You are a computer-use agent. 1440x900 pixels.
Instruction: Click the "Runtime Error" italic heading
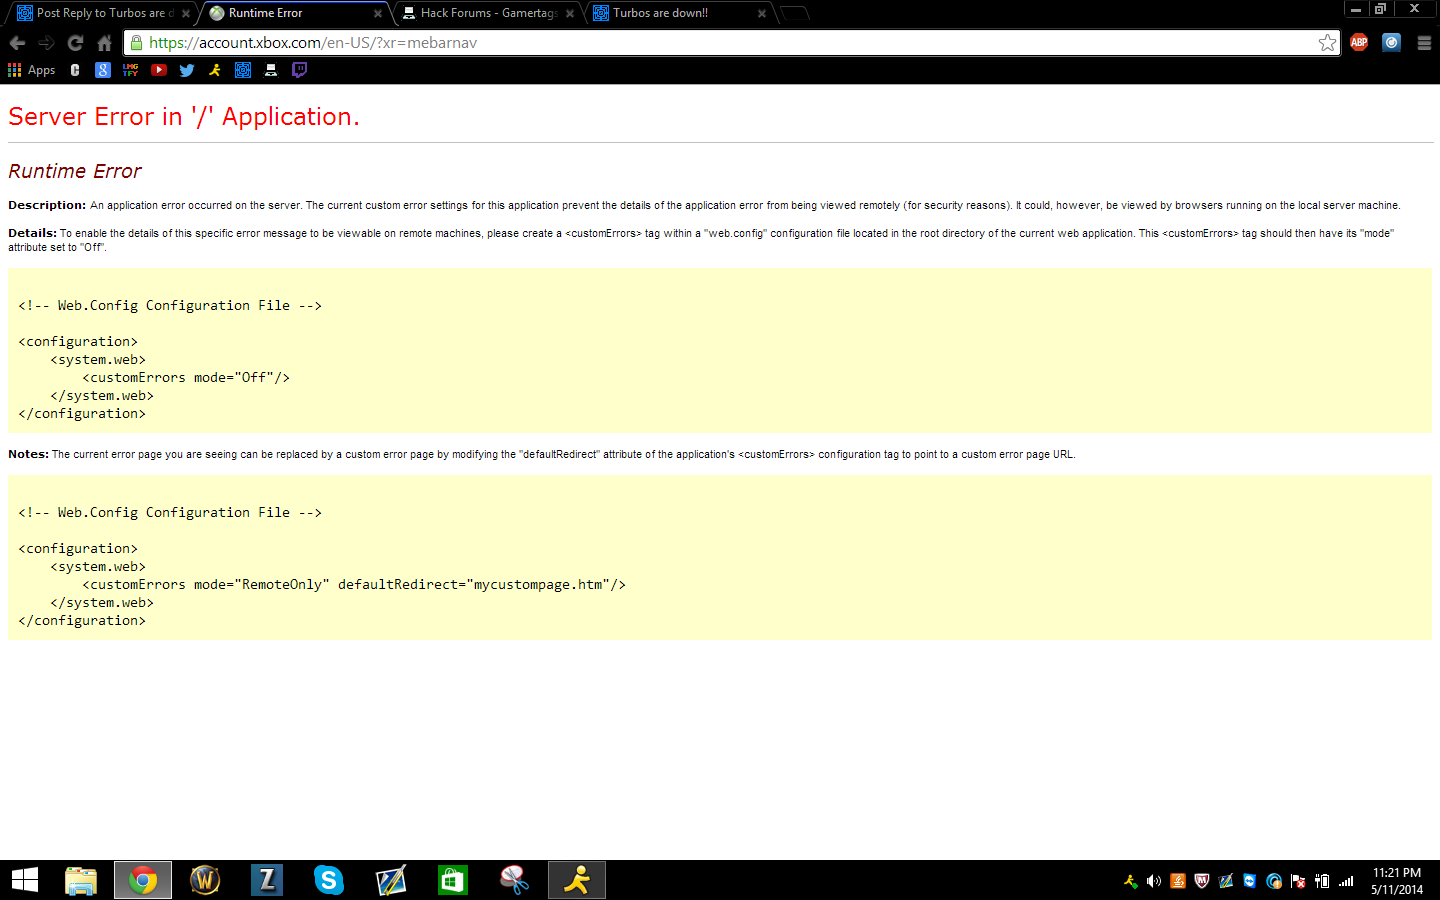click(x=75, y=171)
